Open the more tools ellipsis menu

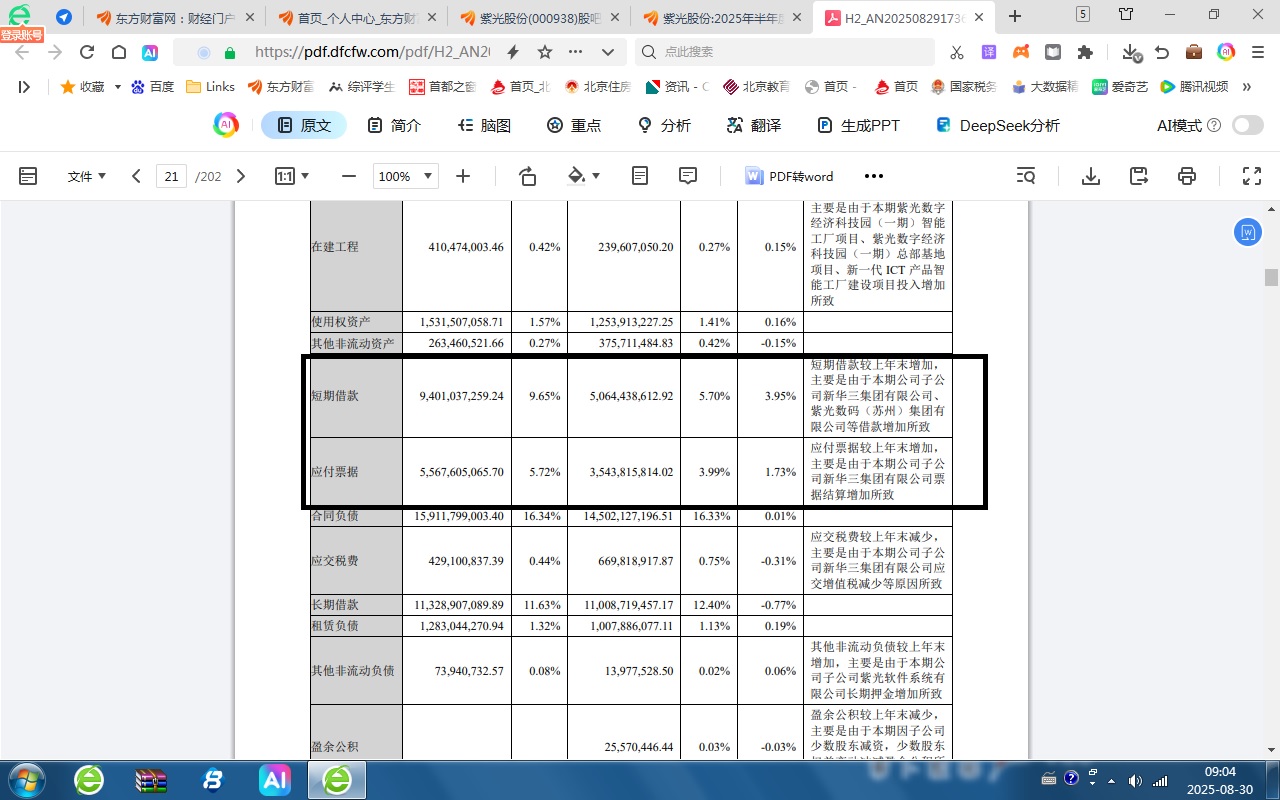(x=874, y=176)
